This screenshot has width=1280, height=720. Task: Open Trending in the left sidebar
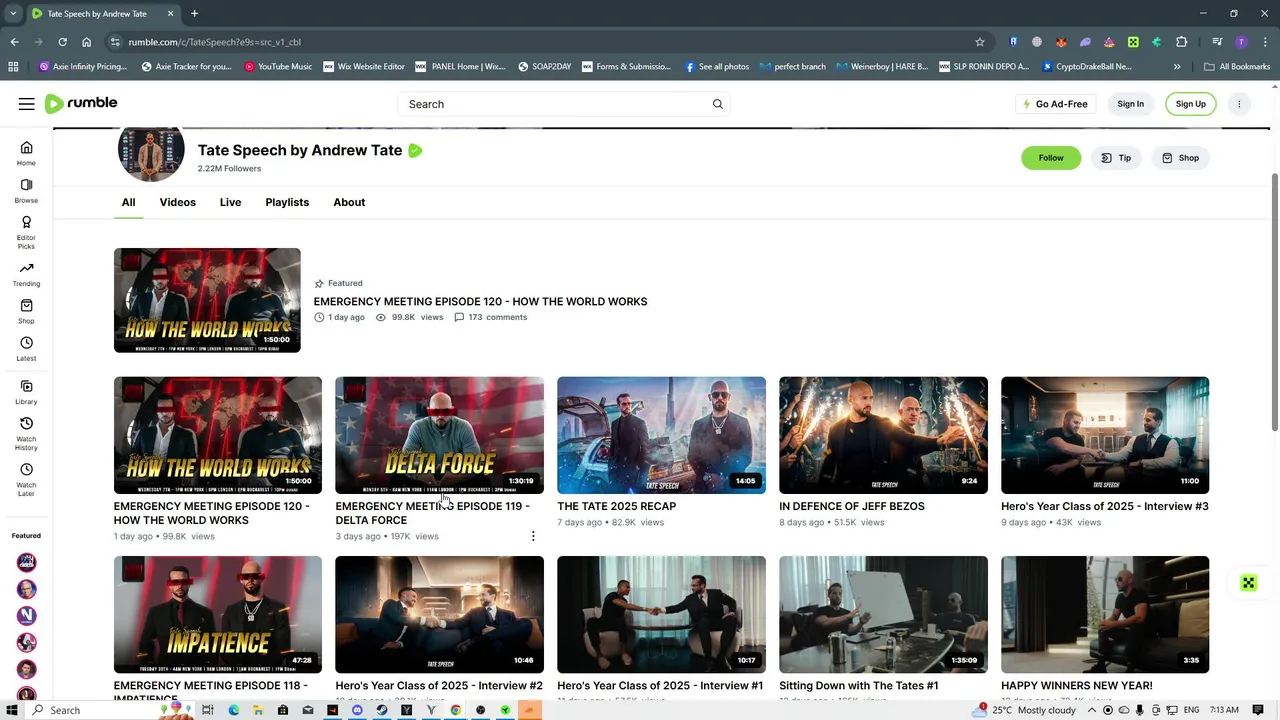point(26,274)
